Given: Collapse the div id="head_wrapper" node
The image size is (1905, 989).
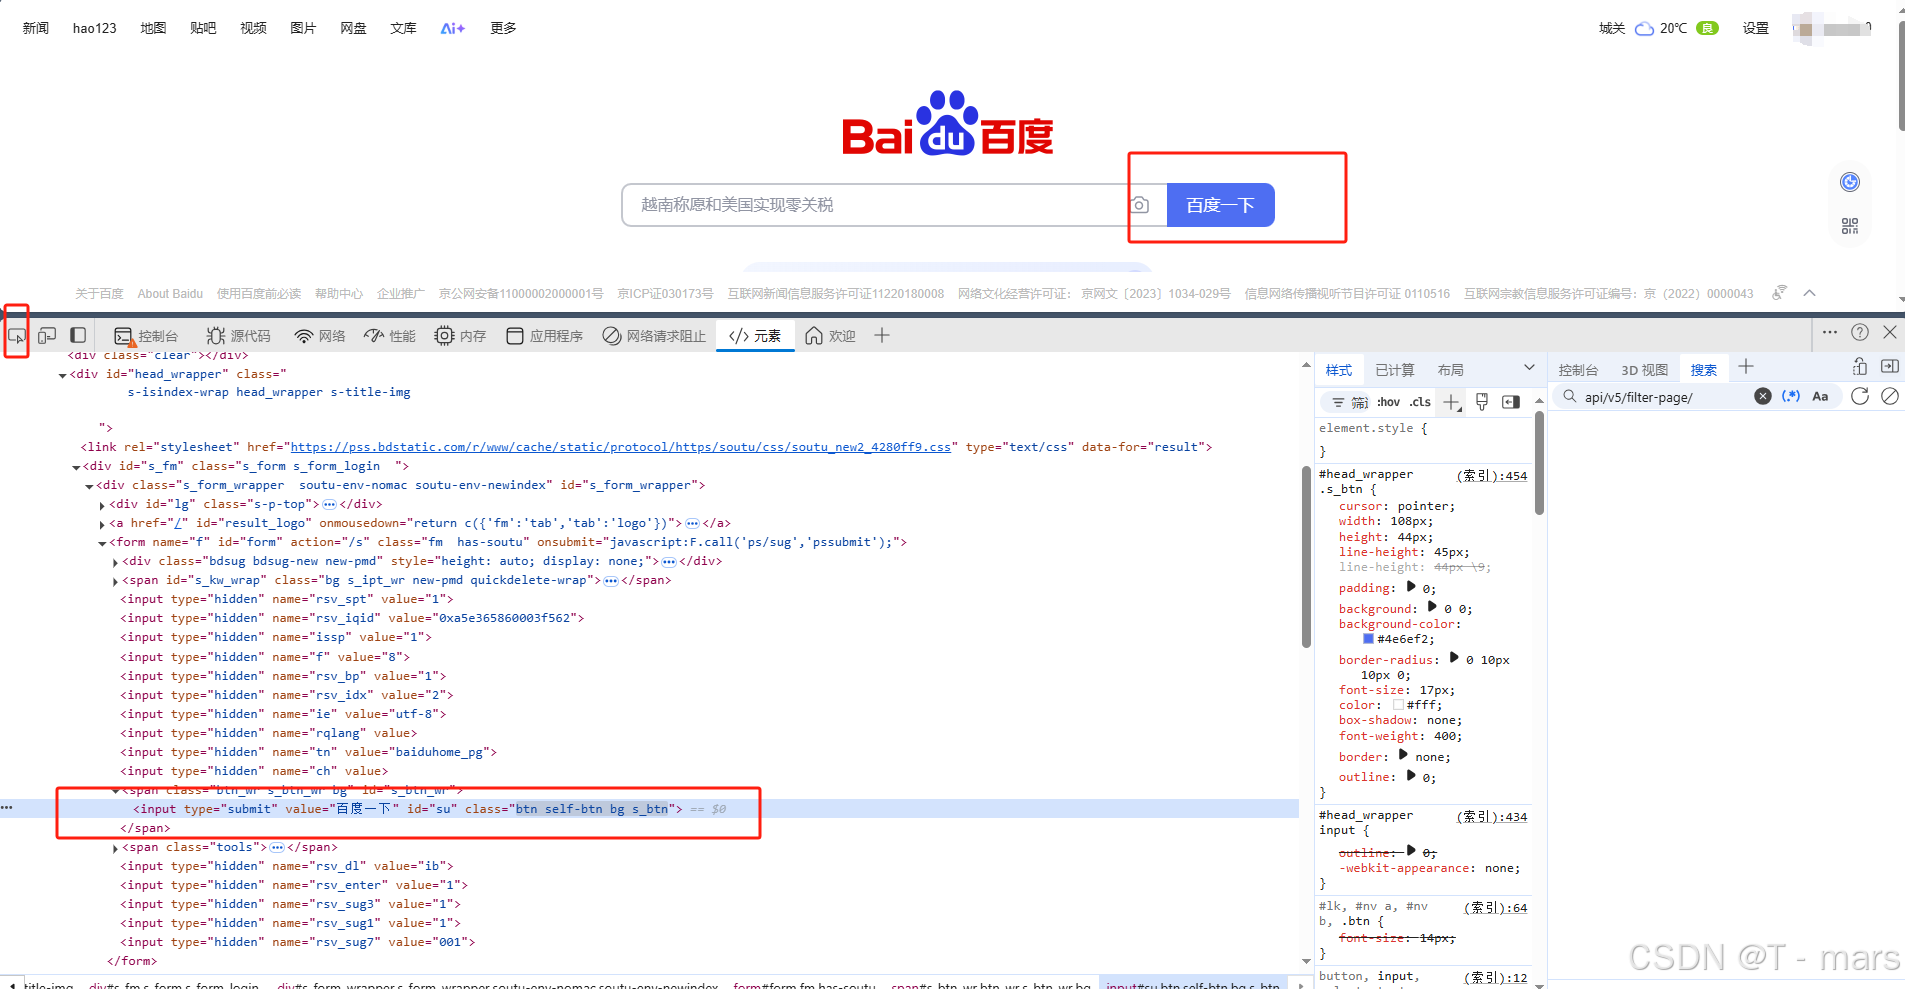Looking at the screenshot, I should coord(62,375).
